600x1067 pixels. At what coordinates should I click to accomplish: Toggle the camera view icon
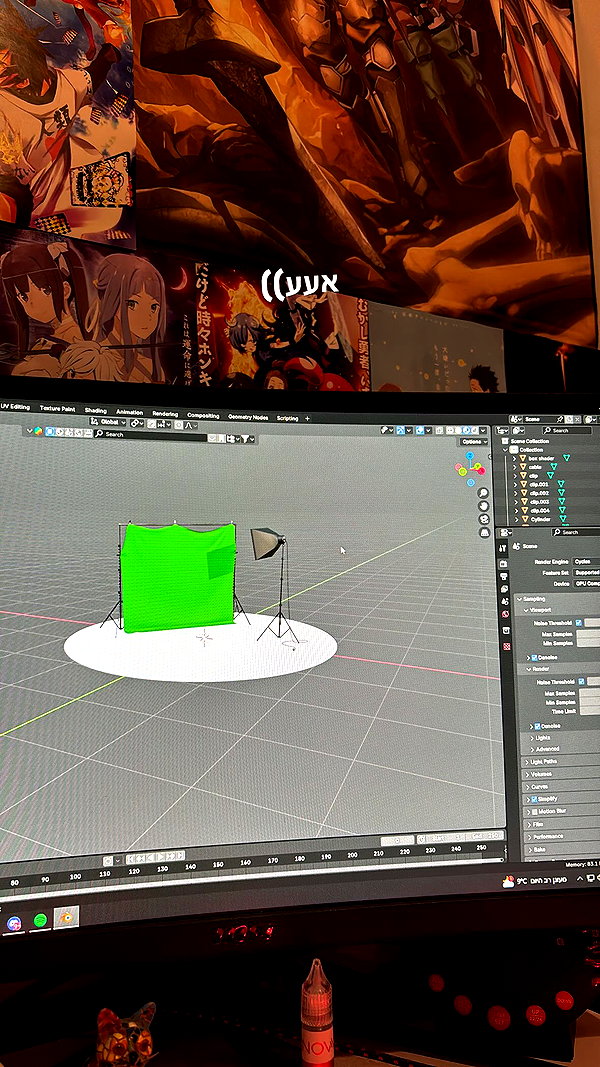click(484, 519)
